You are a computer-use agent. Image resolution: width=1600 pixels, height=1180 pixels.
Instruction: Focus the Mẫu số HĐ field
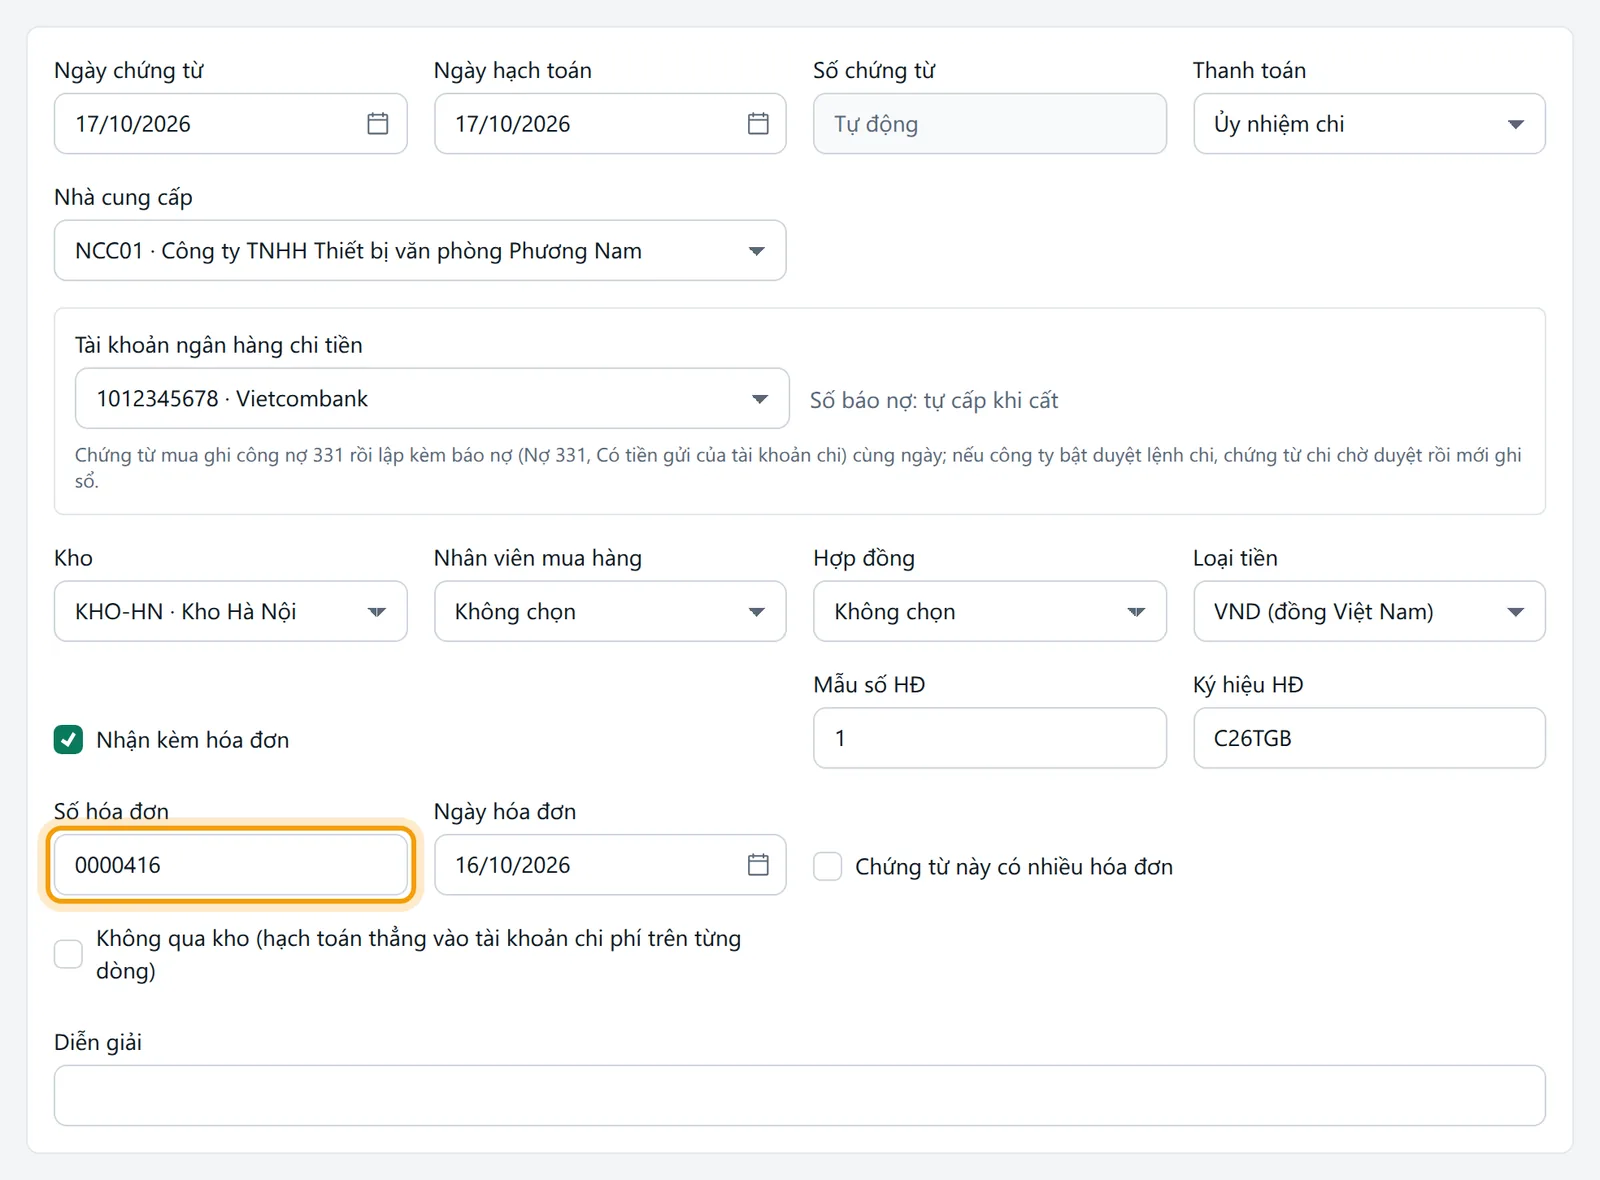click(x=990, y=738)
